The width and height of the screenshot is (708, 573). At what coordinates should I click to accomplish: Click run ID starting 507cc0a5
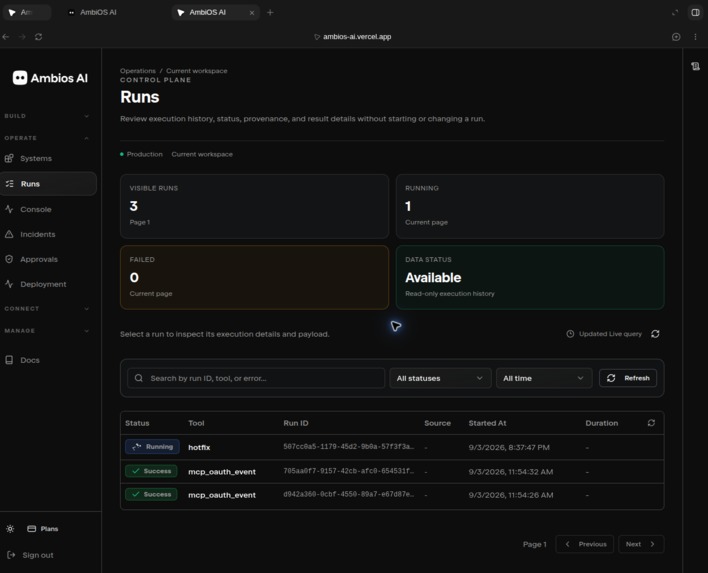(x=349, y=447)
